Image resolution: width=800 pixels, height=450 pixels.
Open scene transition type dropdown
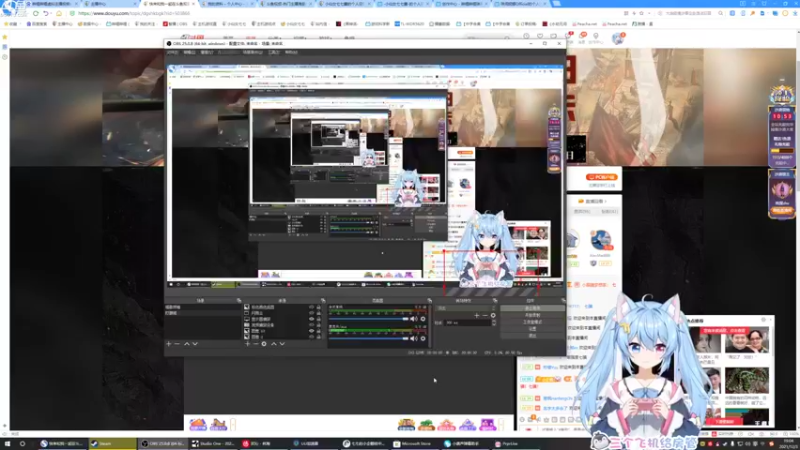click(466, 308)
